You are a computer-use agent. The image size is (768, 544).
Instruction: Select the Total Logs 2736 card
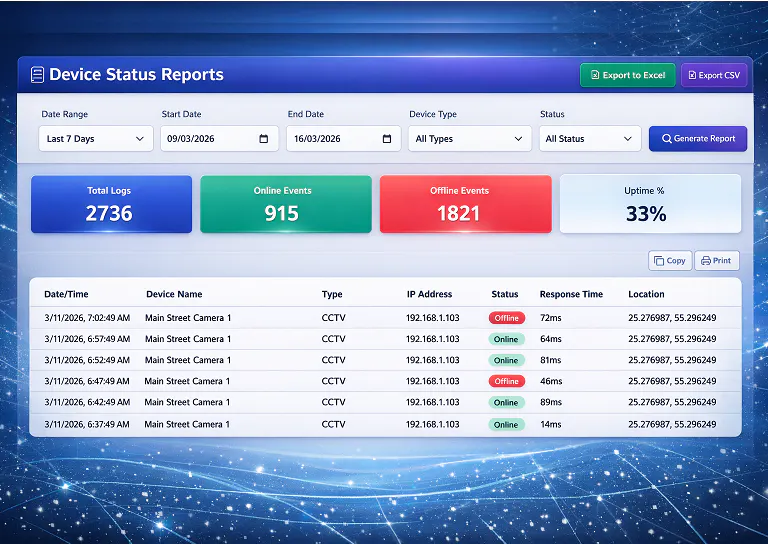pos(111,204)
